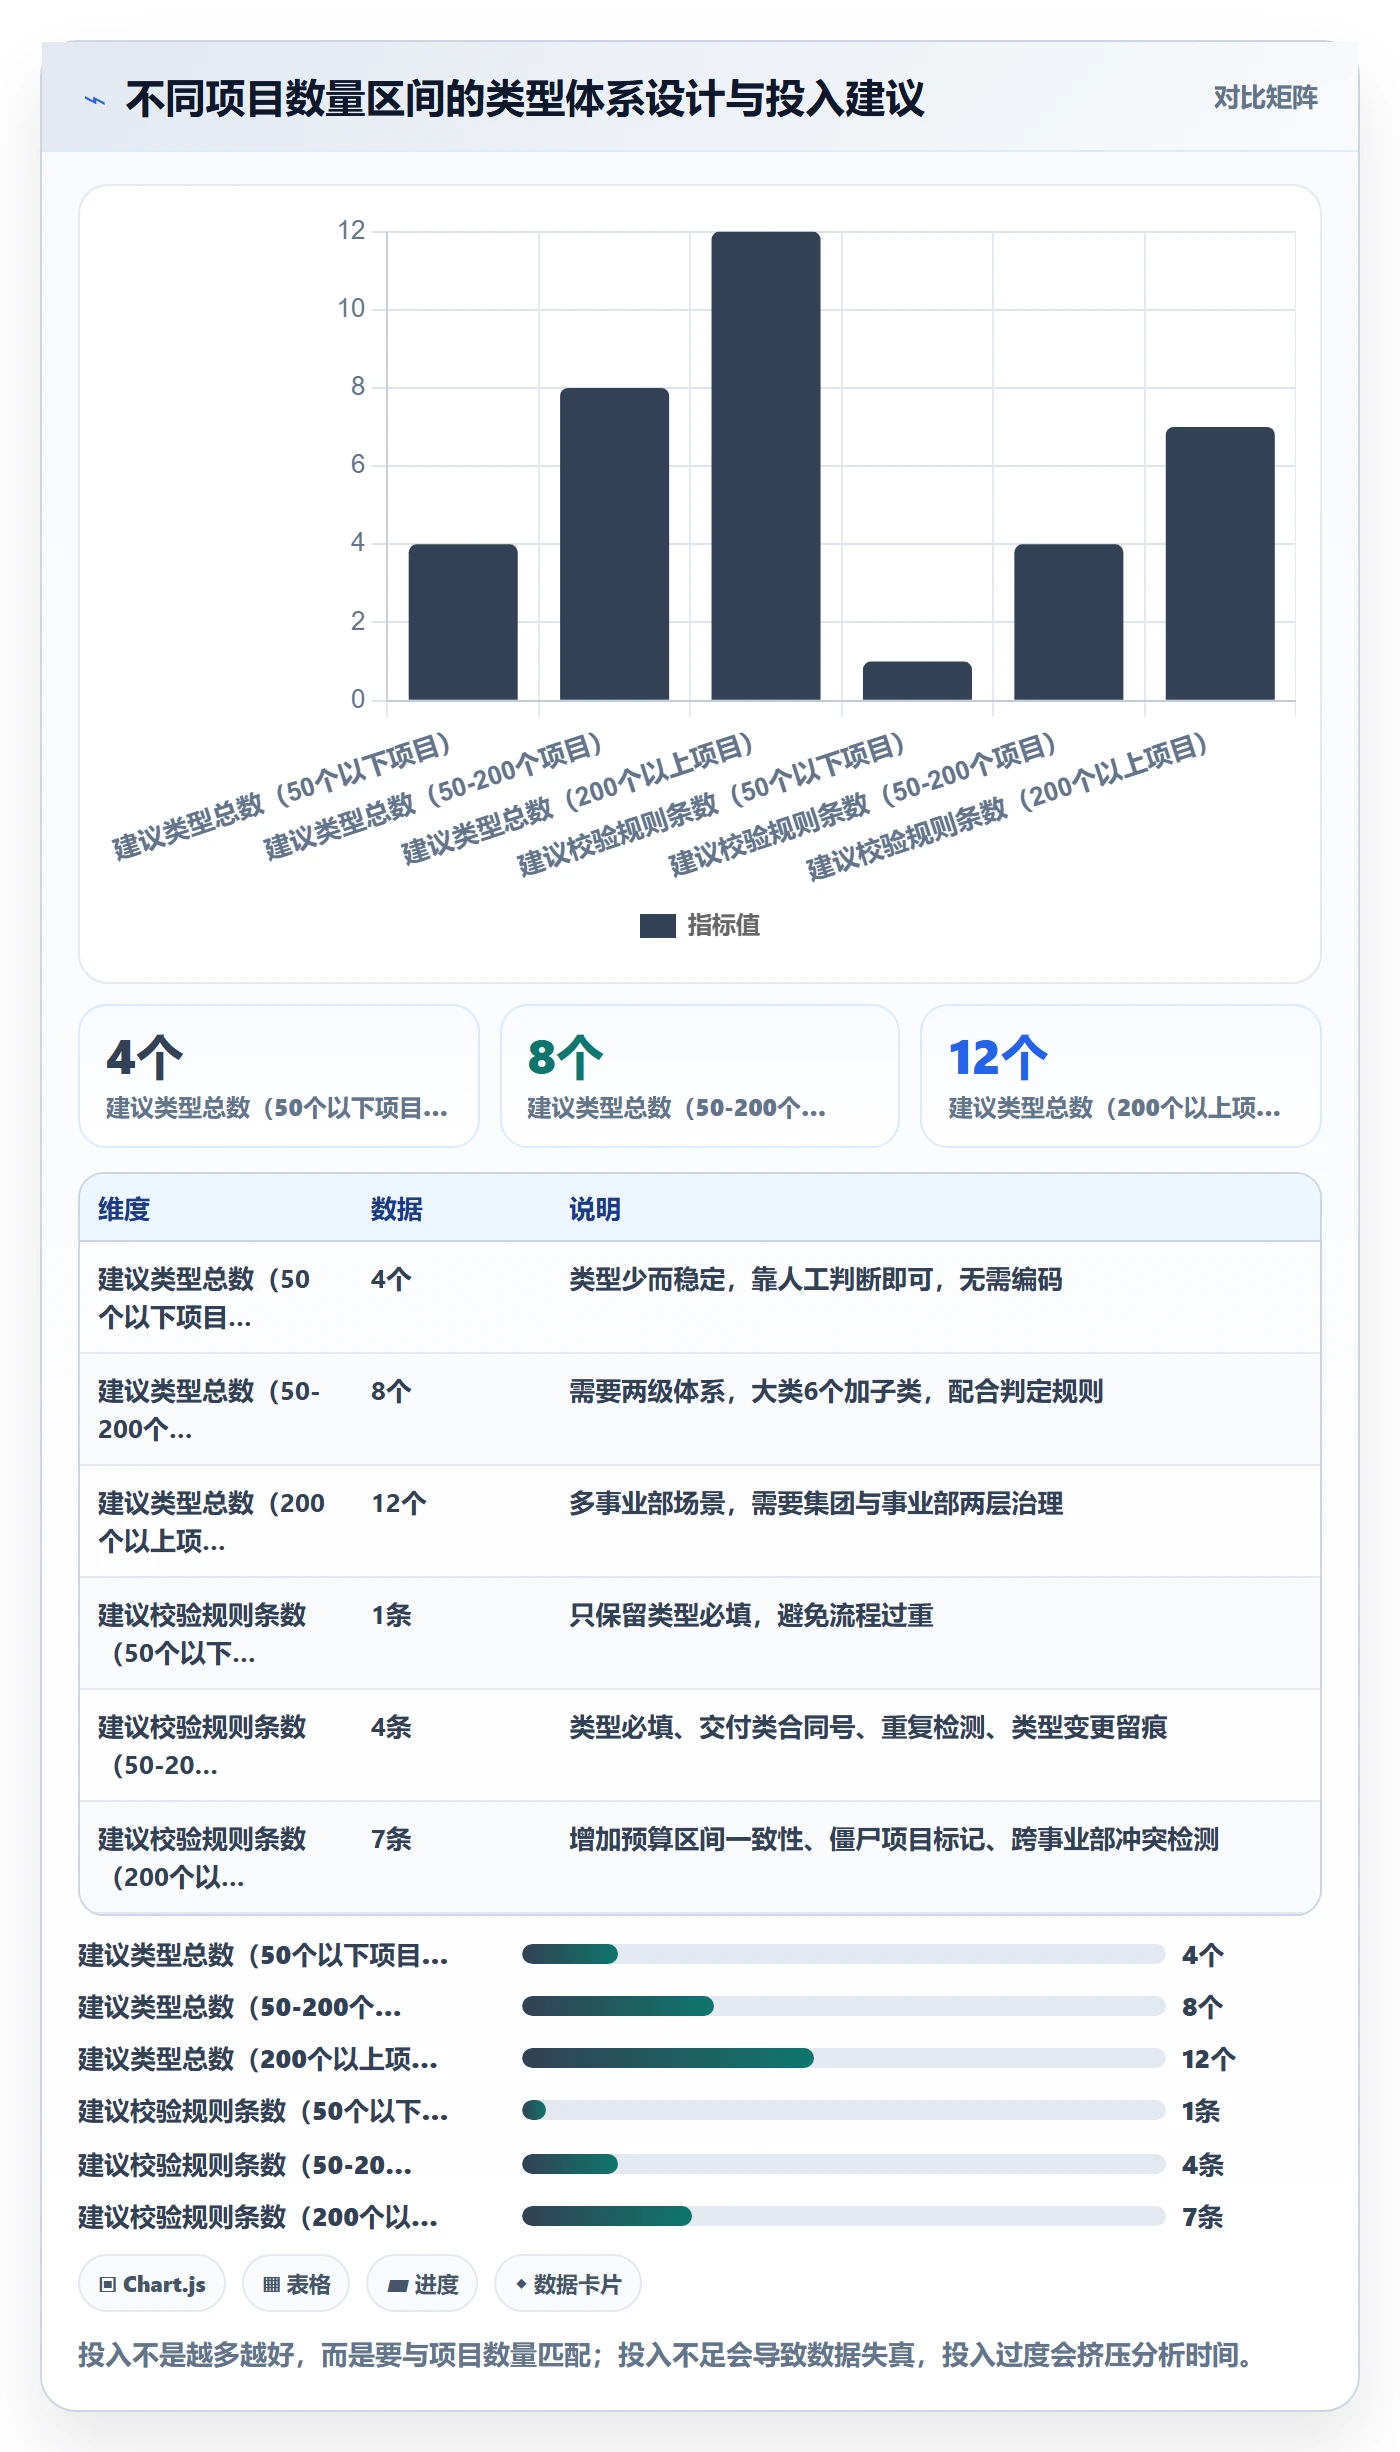Click the 7条 value in table
Viewport: 1400px width, 2452px height.
[x=391, y=1839]
